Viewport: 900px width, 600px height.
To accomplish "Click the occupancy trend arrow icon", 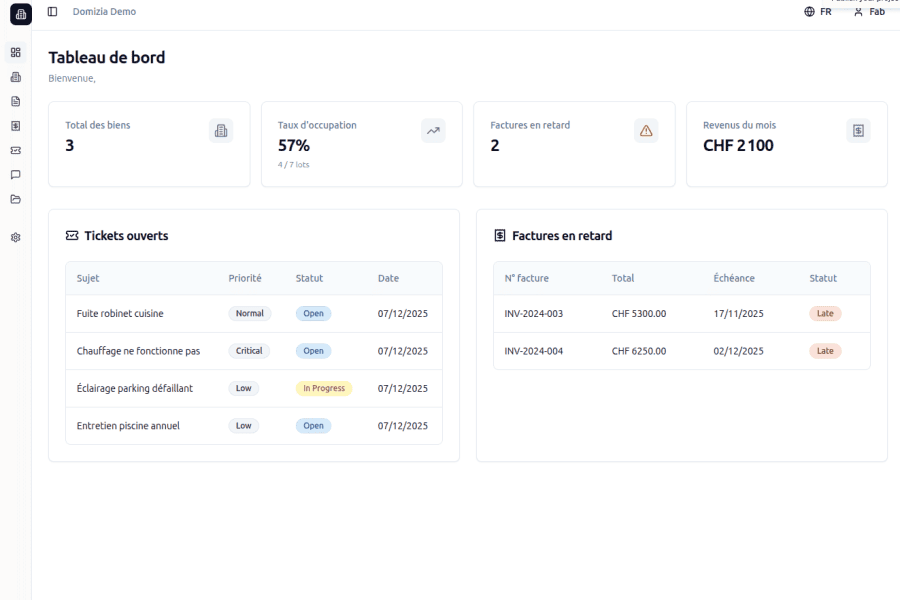I will pos(432,130).
